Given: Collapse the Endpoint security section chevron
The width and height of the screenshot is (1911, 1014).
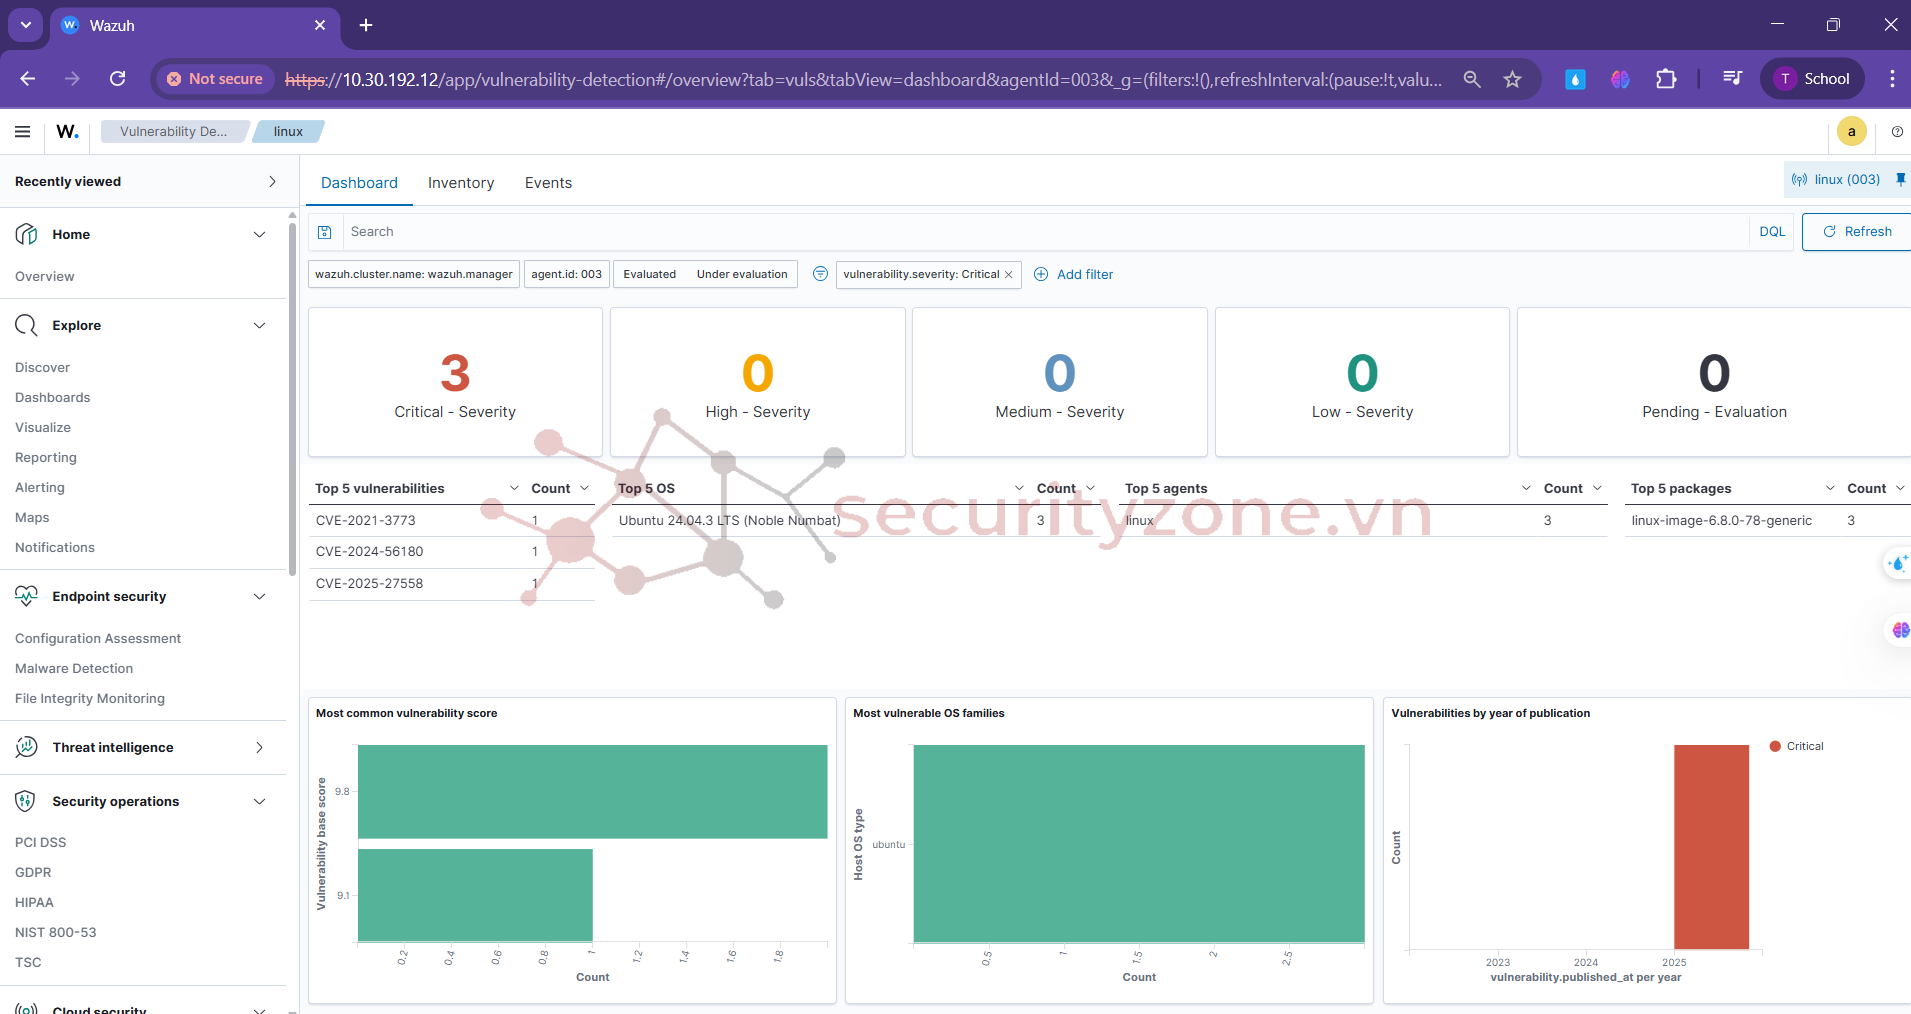Looking at the screenshot, I should tap(260, 596).
